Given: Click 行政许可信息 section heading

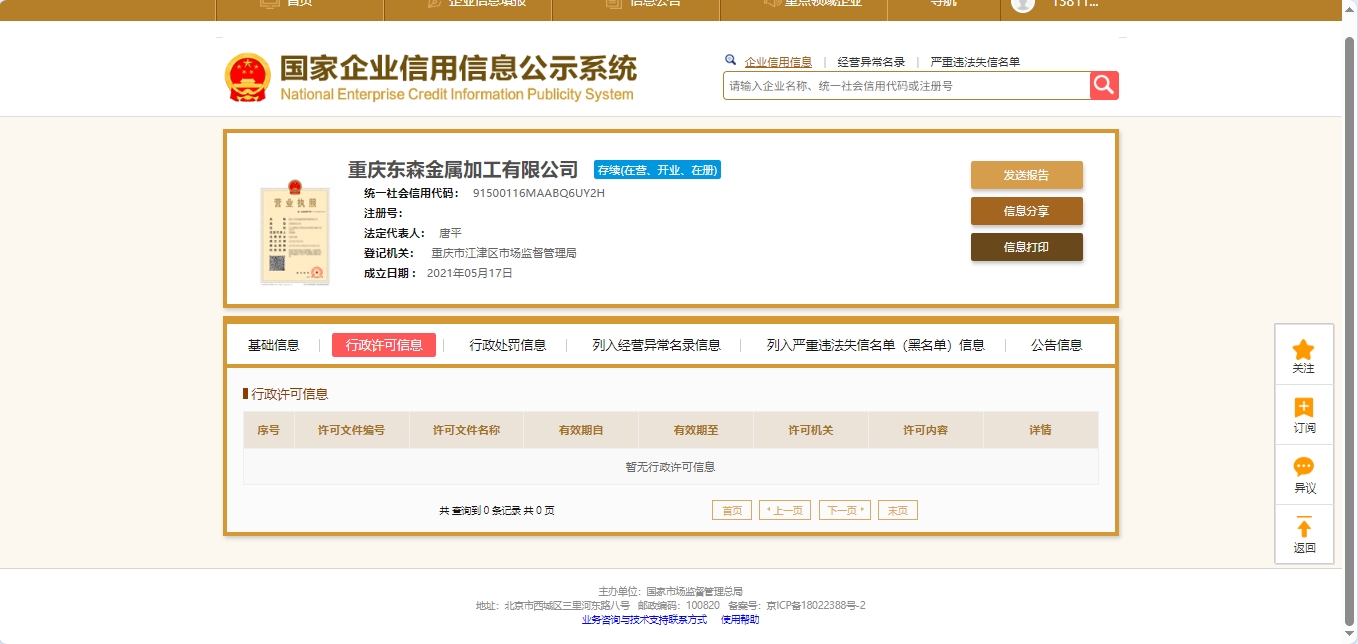Looking at the screenshot, I should [290, 394].
